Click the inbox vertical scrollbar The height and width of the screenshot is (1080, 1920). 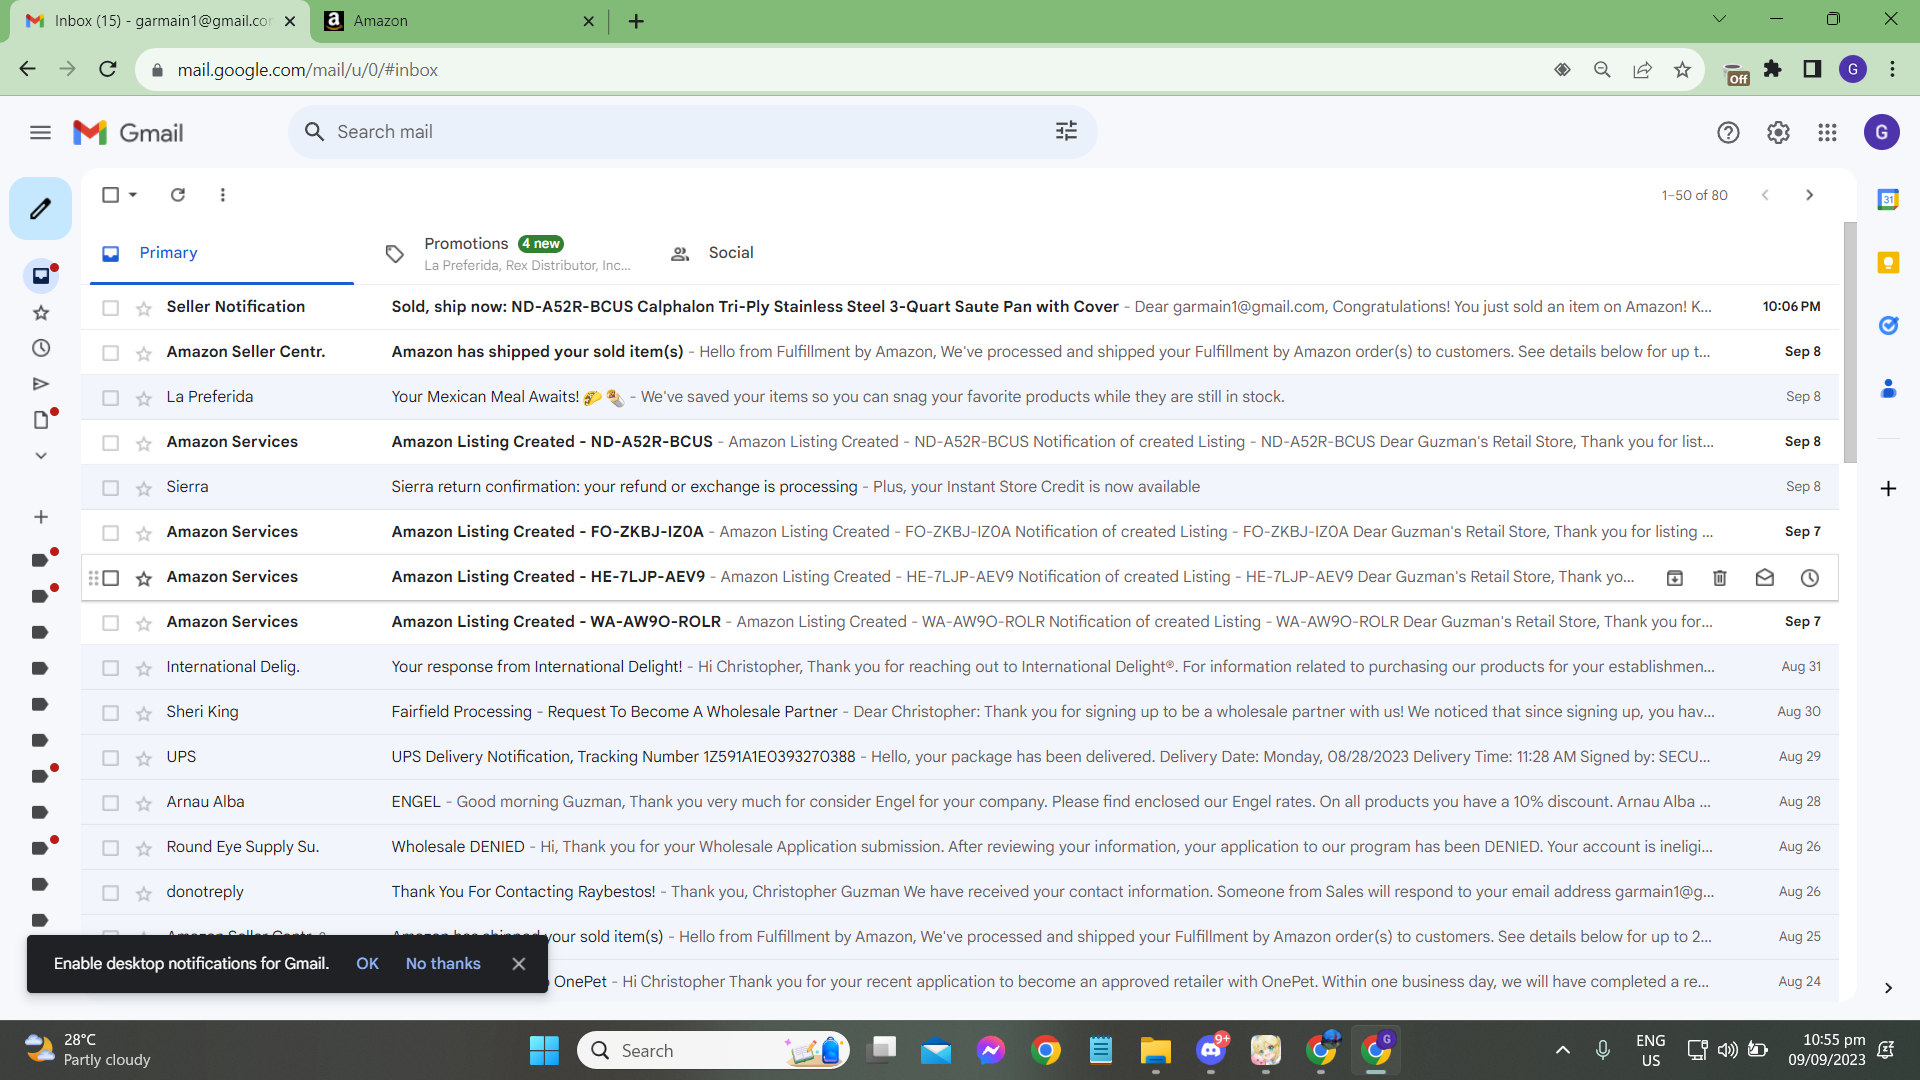coord(1850,342)
